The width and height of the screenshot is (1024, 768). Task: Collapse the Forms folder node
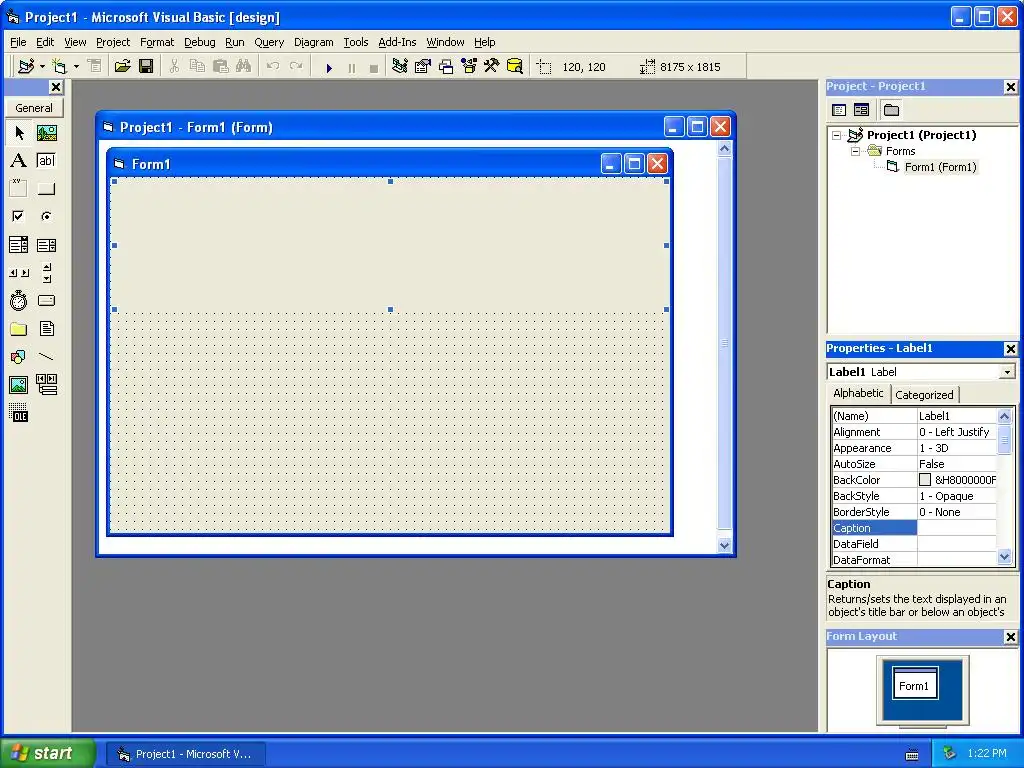coord(856,151)
